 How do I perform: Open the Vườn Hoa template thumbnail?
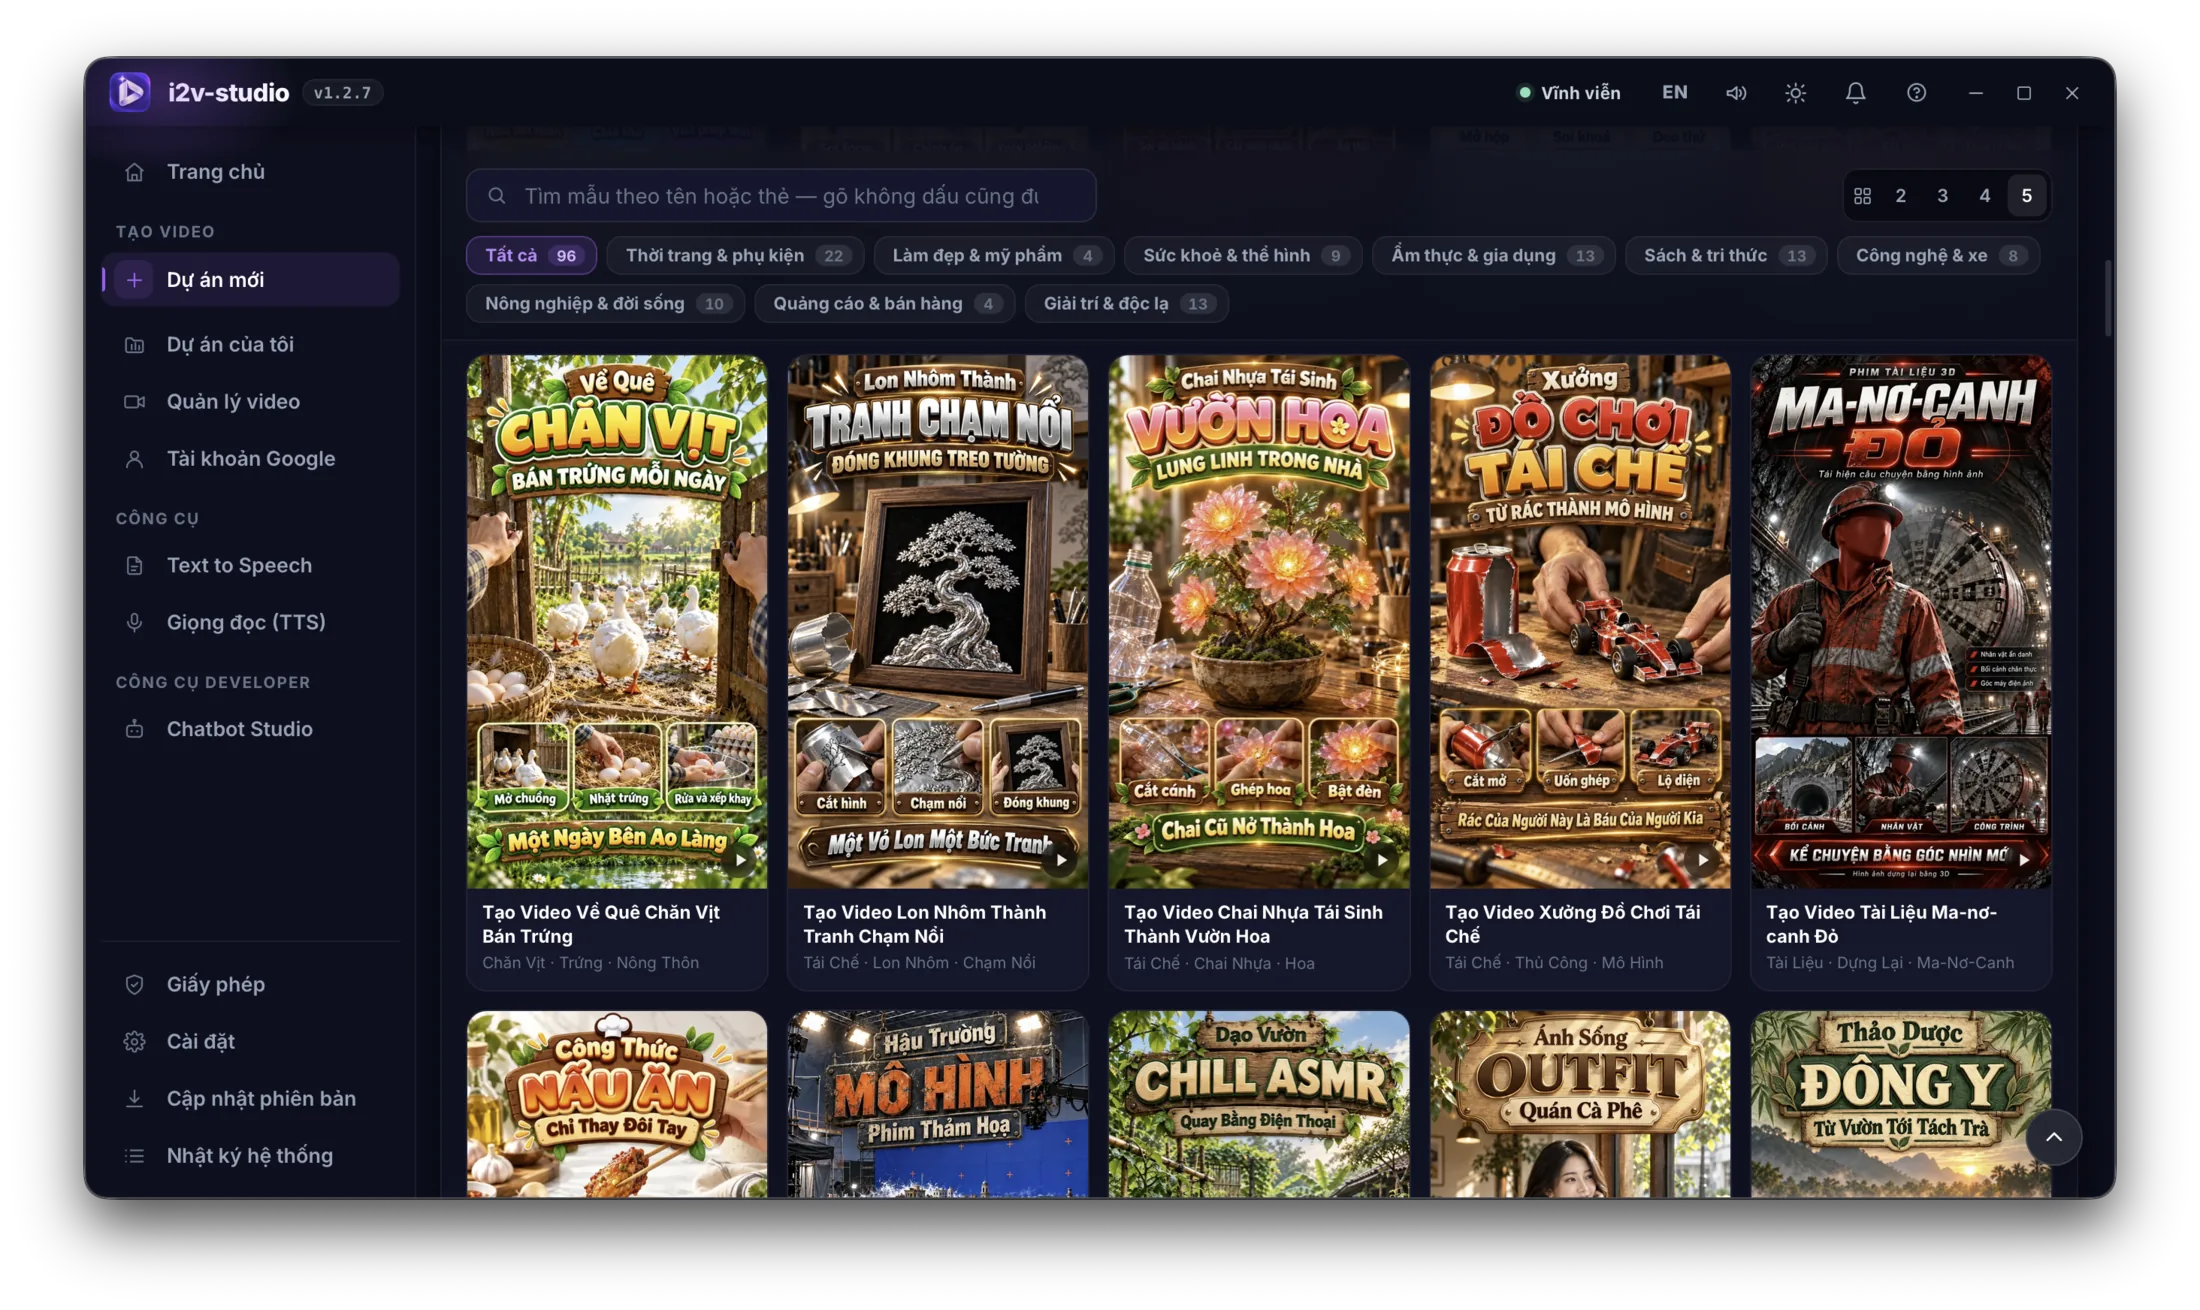coord(1259,622)
